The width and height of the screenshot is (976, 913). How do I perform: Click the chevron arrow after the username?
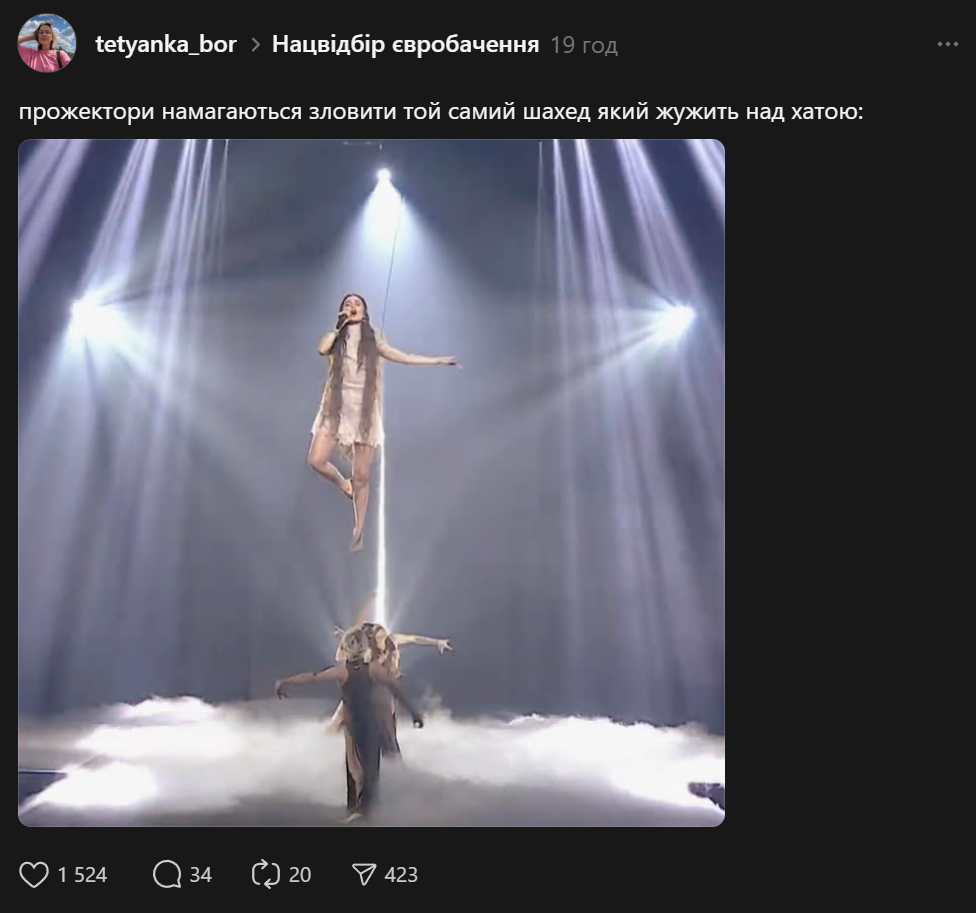point(255,45)
